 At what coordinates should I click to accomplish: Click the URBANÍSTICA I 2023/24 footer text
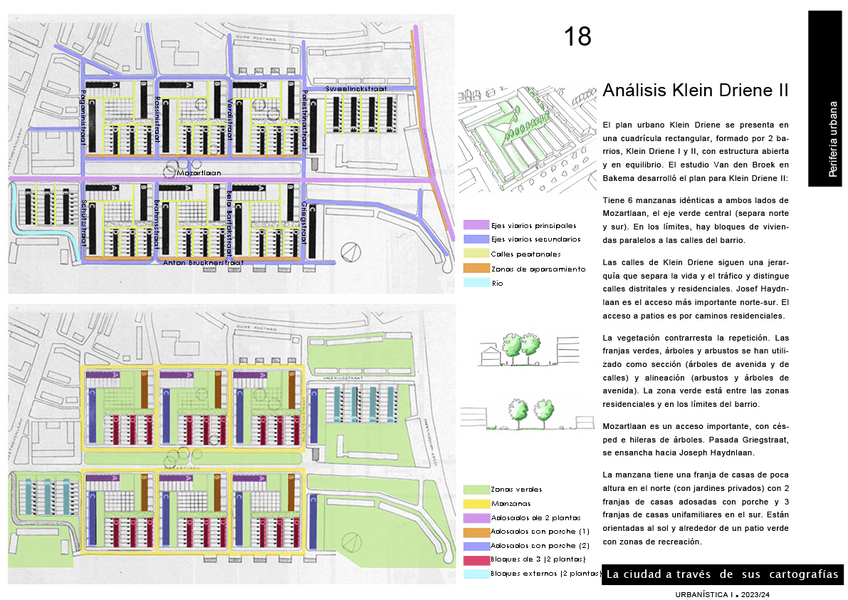(722, 594)
